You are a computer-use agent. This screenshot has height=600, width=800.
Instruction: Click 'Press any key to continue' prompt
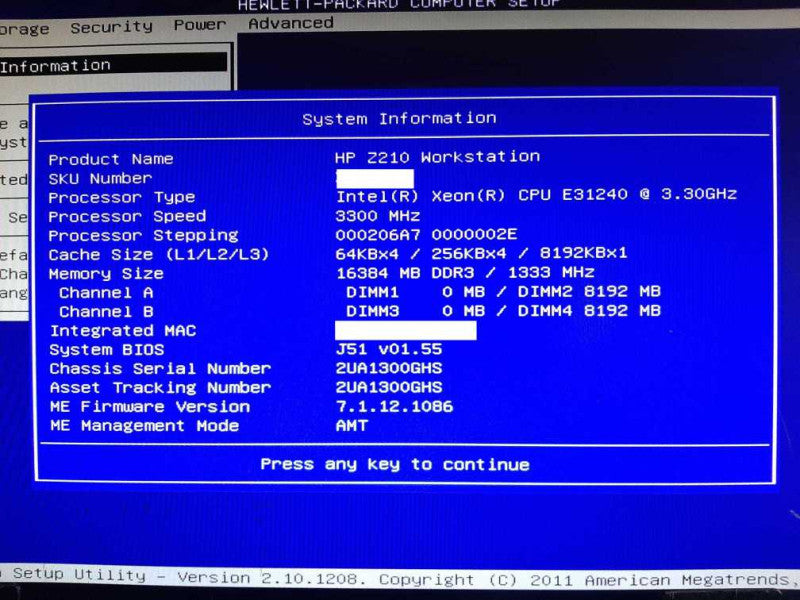395,464
